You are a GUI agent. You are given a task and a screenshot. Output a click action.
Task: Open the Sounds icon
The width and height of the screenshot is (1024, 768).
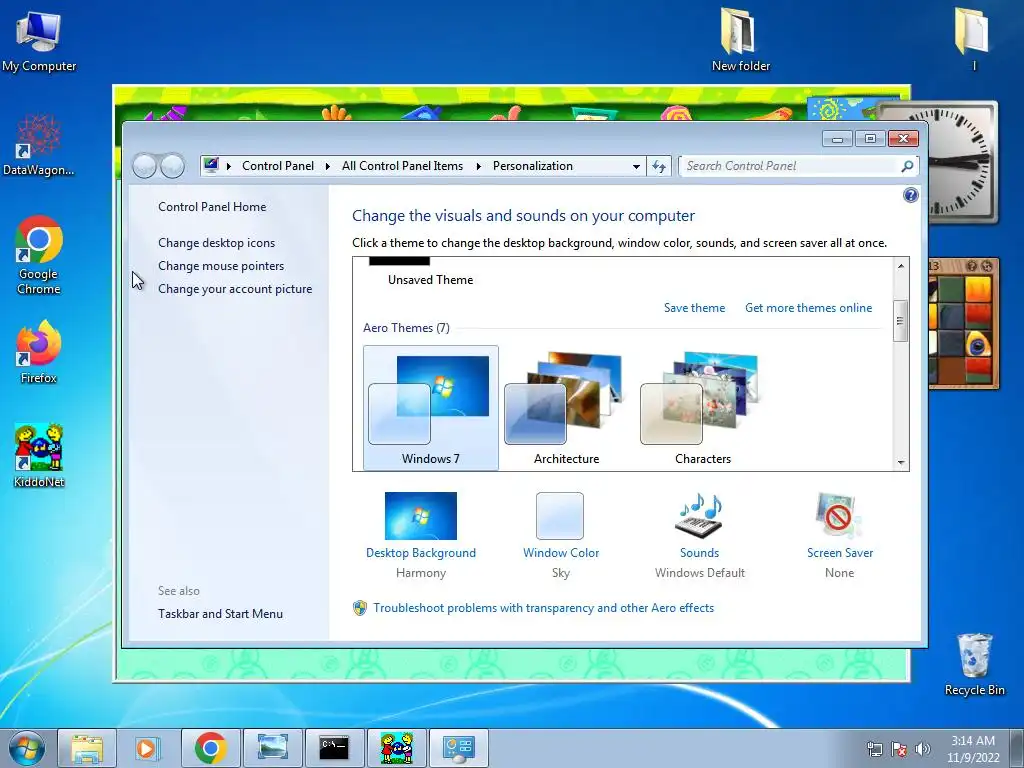(699, 516)
